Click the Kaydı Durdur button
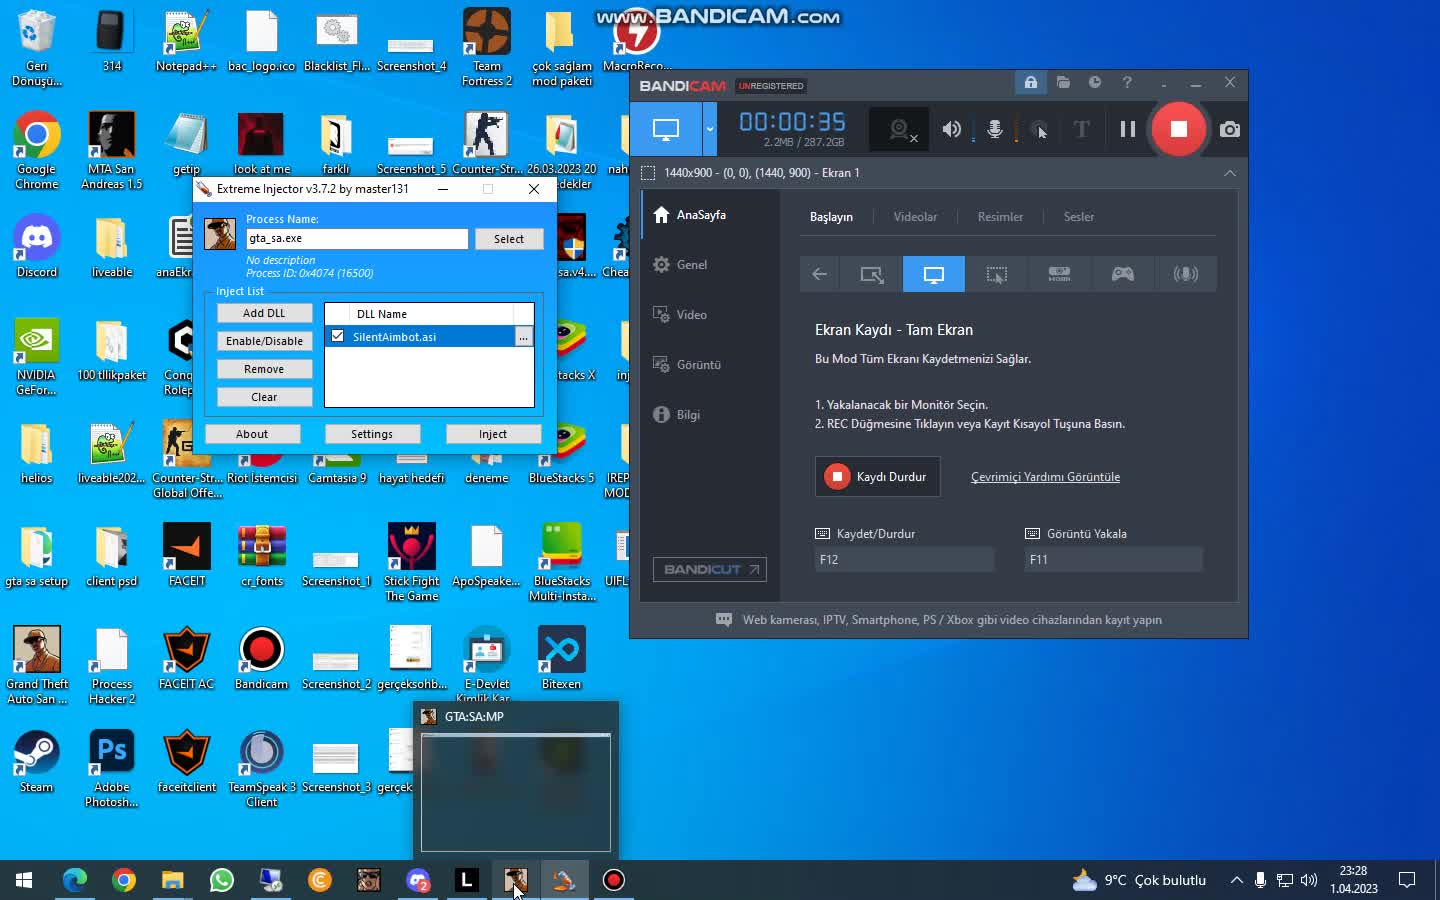The width and height of the screenshot is (1440, 900). point(876,477)
